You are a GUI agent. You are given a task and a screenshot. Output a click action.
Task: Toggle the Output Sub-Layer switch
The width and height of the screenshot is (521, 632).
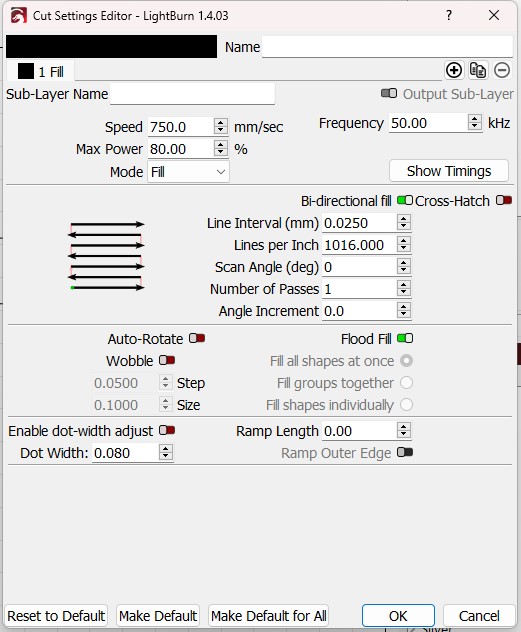point(389,94)
